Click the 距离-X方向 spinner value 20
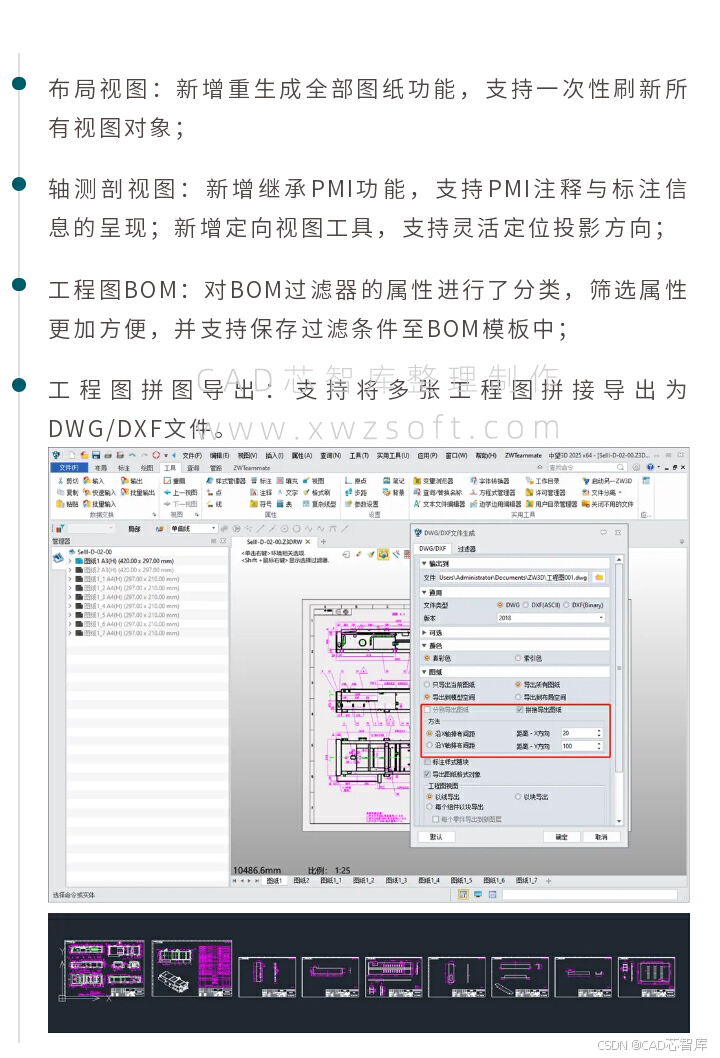 click(581, 733)
